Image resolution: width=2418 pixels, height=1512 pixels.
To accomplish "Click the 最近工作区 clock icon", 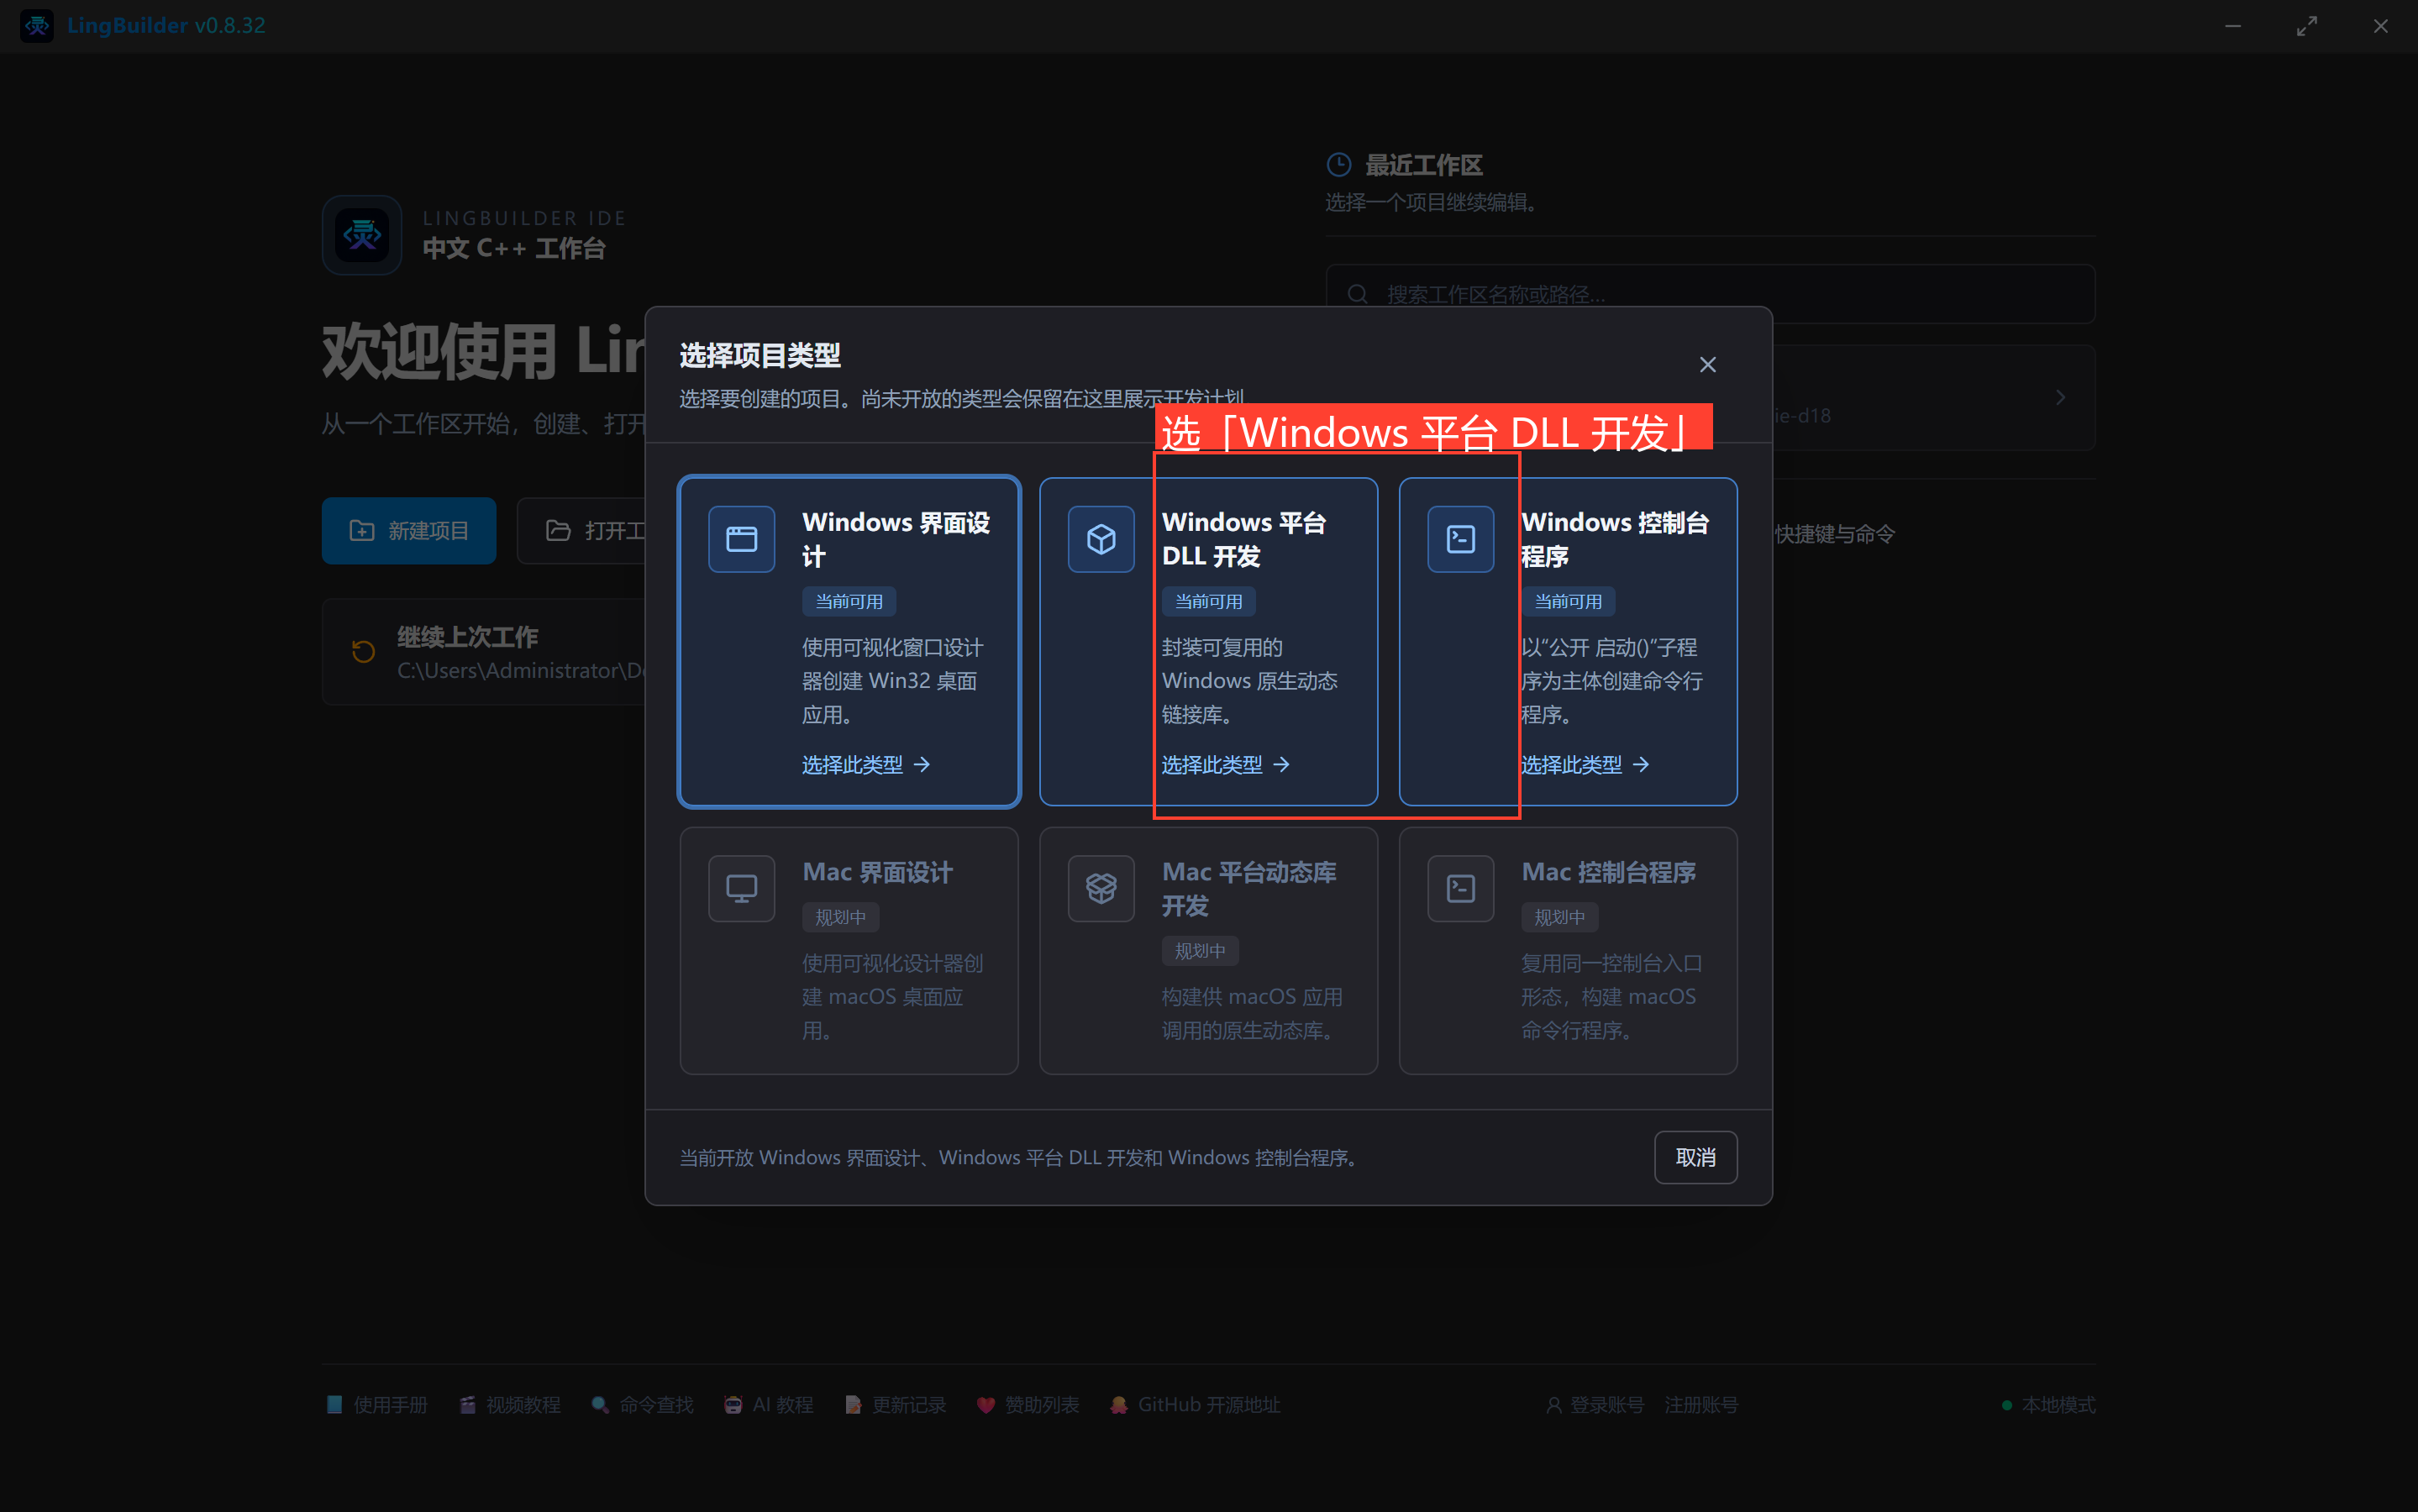I will 1338,164.
